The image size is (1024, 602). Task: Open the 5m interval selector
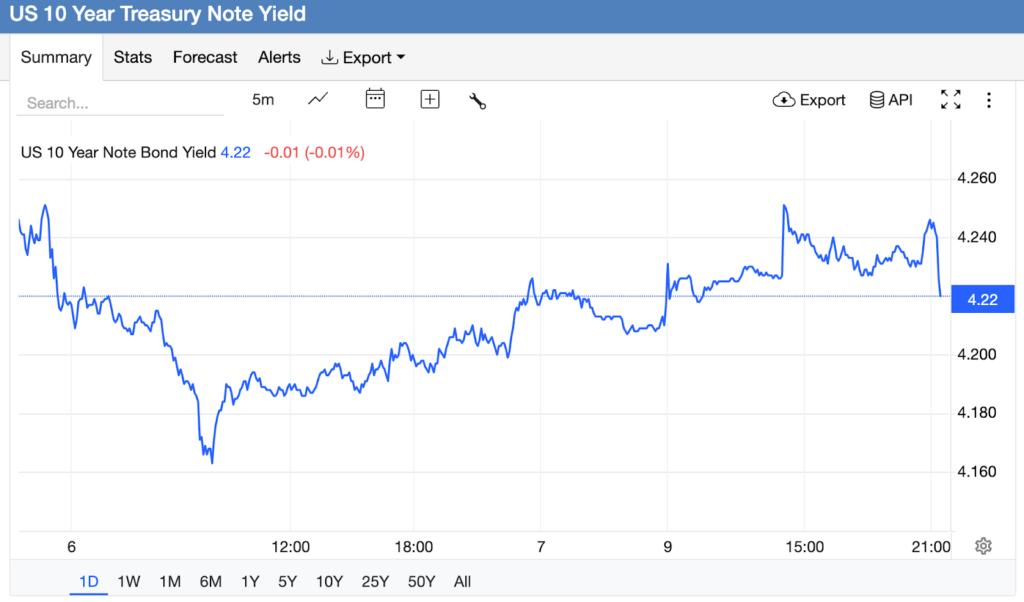(x=262, y=99)
